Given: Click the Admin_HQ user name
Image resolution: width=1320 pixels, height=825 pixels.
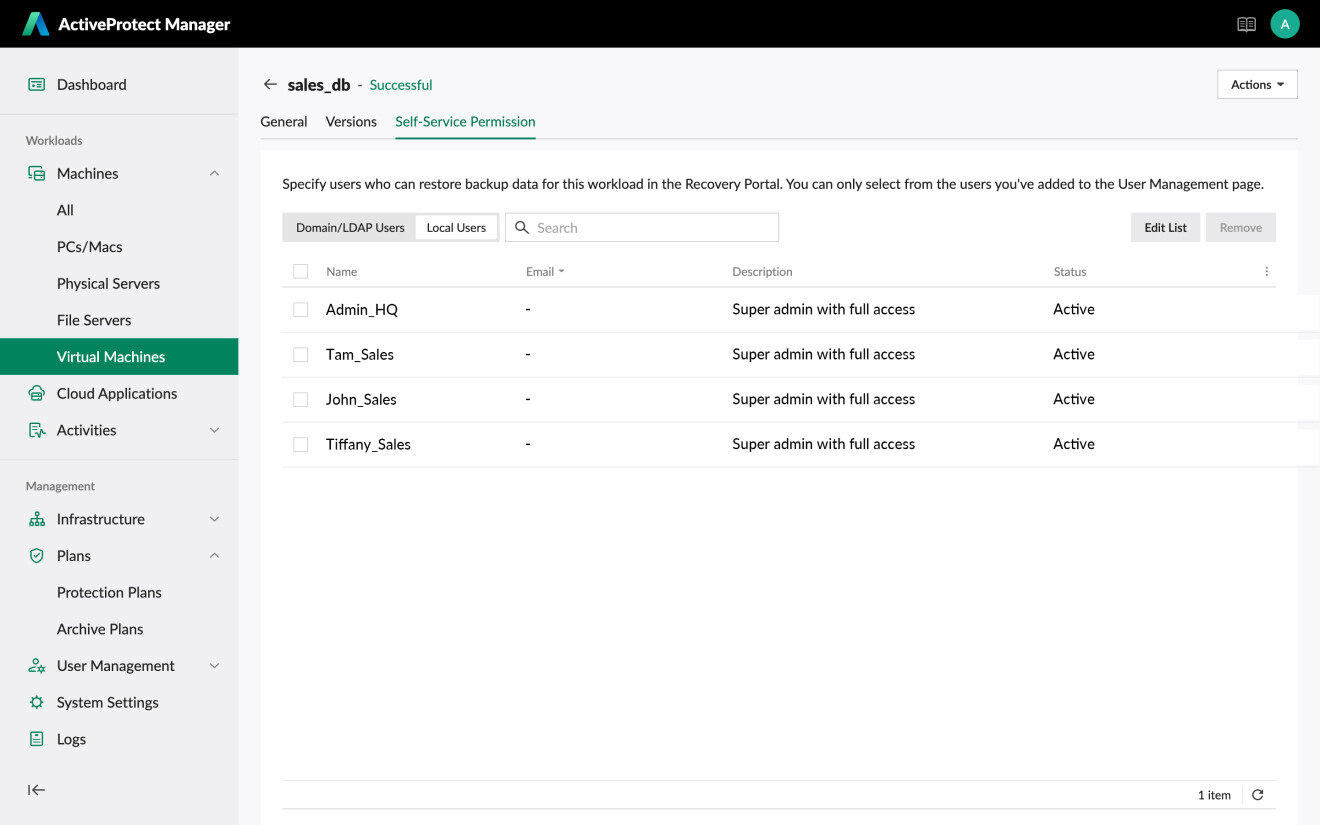Looking at the screenshot, I should [362, 310].
